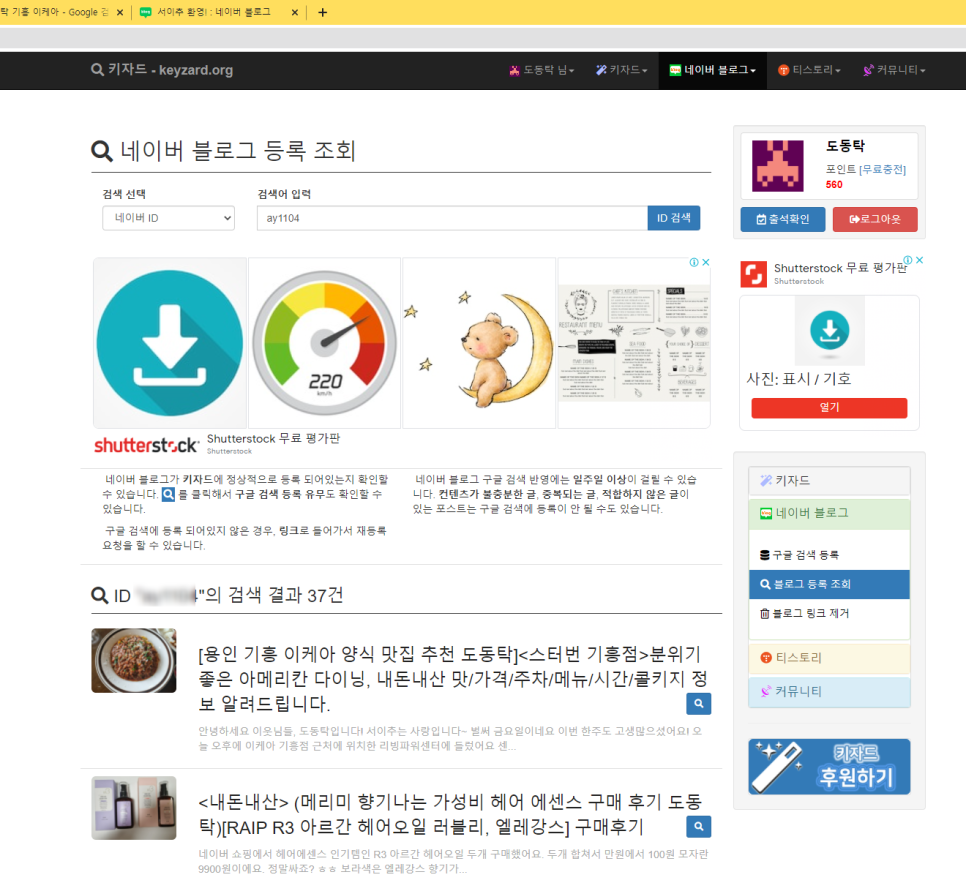Viewport: 966px width, 883px height.
Task: Switch to the 네이버 블로그 browser tab
Action: coord(213,12)
